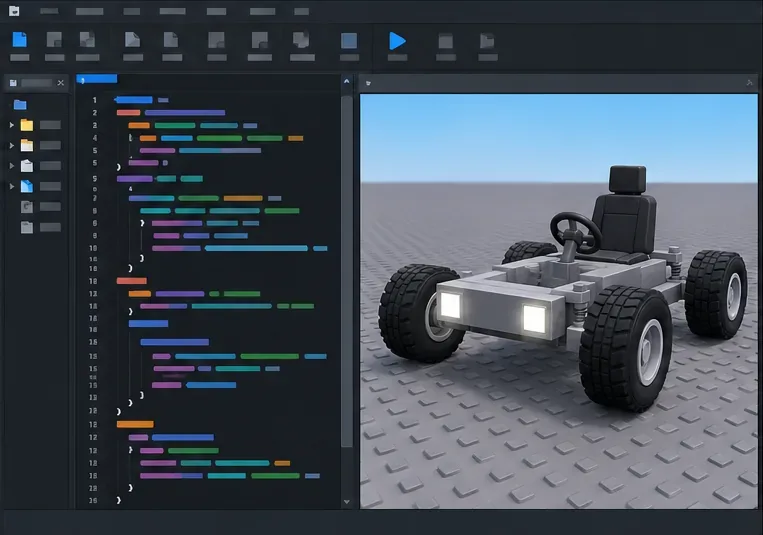
Task: Open the last item in the top menu bar
Action: pyautogui.click(x=302, y=11)
